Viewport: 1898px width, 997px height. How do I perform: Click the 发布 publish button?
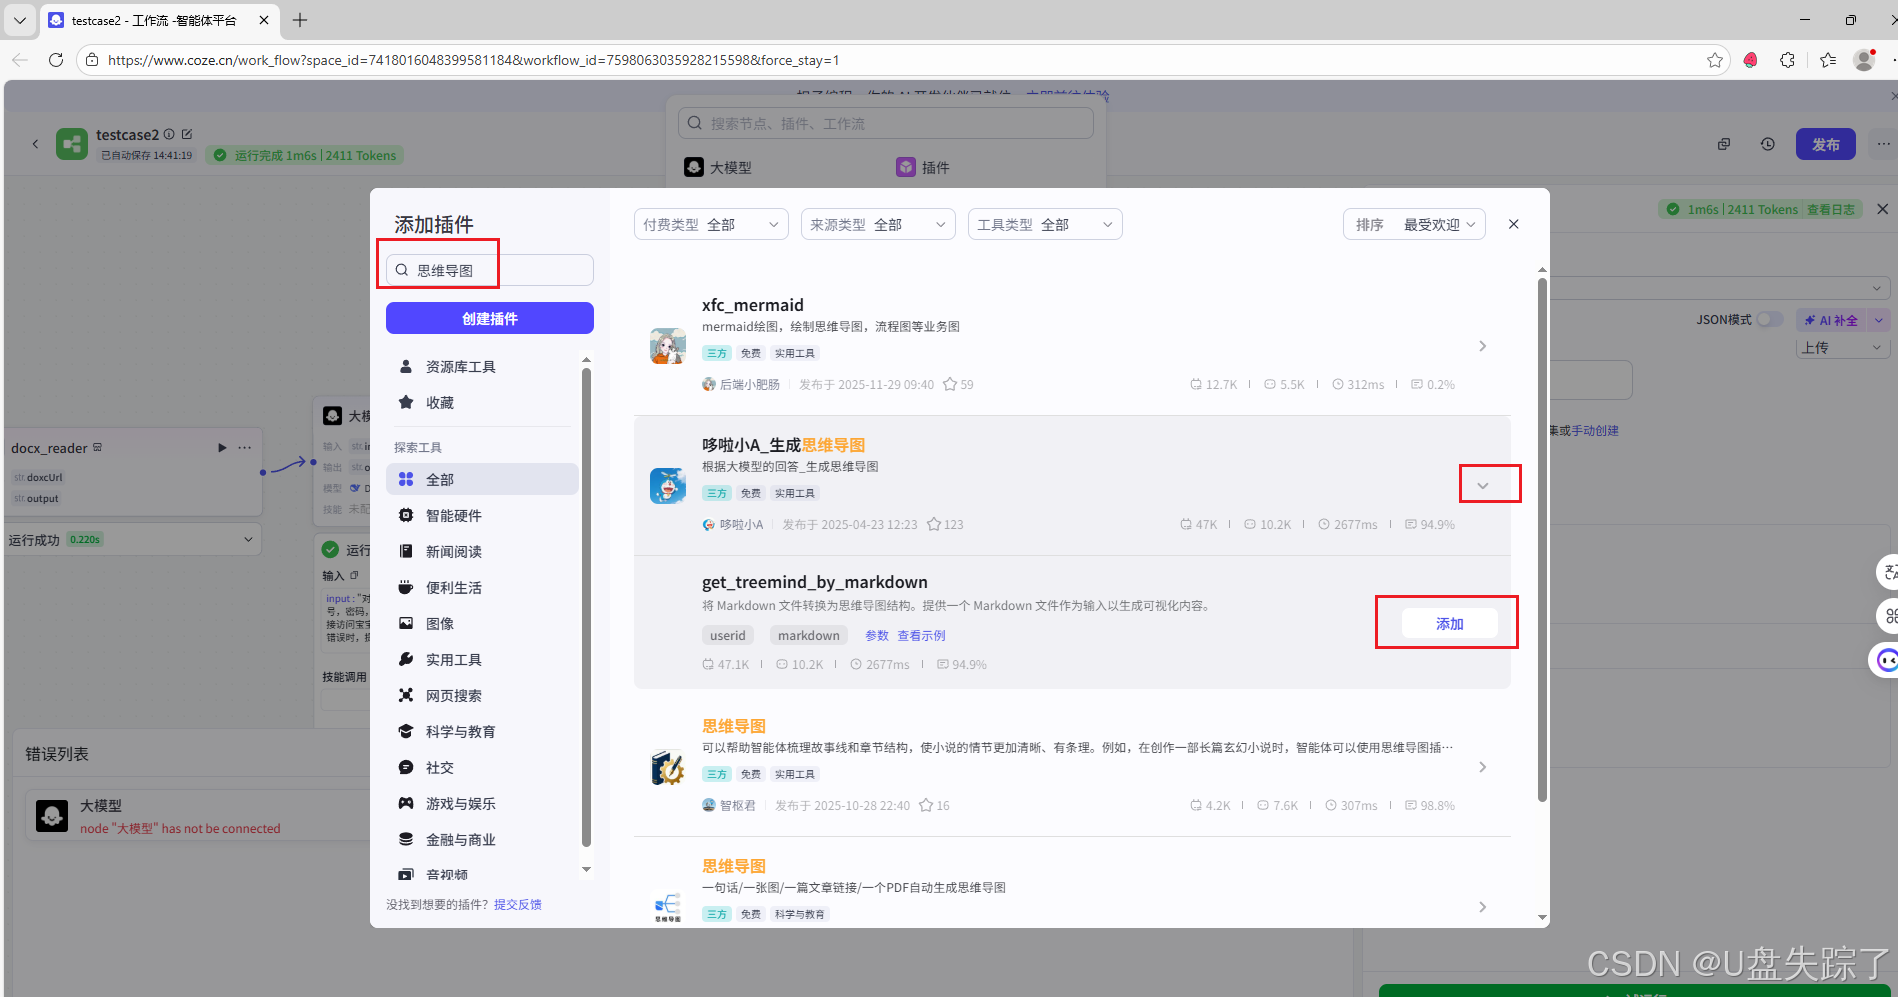(1825, 144)
